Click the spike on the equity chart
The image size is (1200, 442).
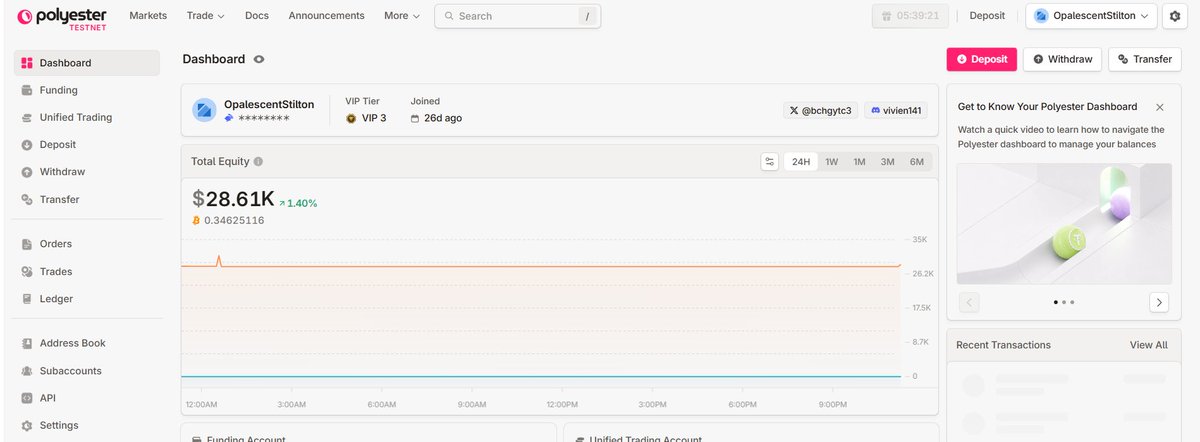[x=219, y=261]
